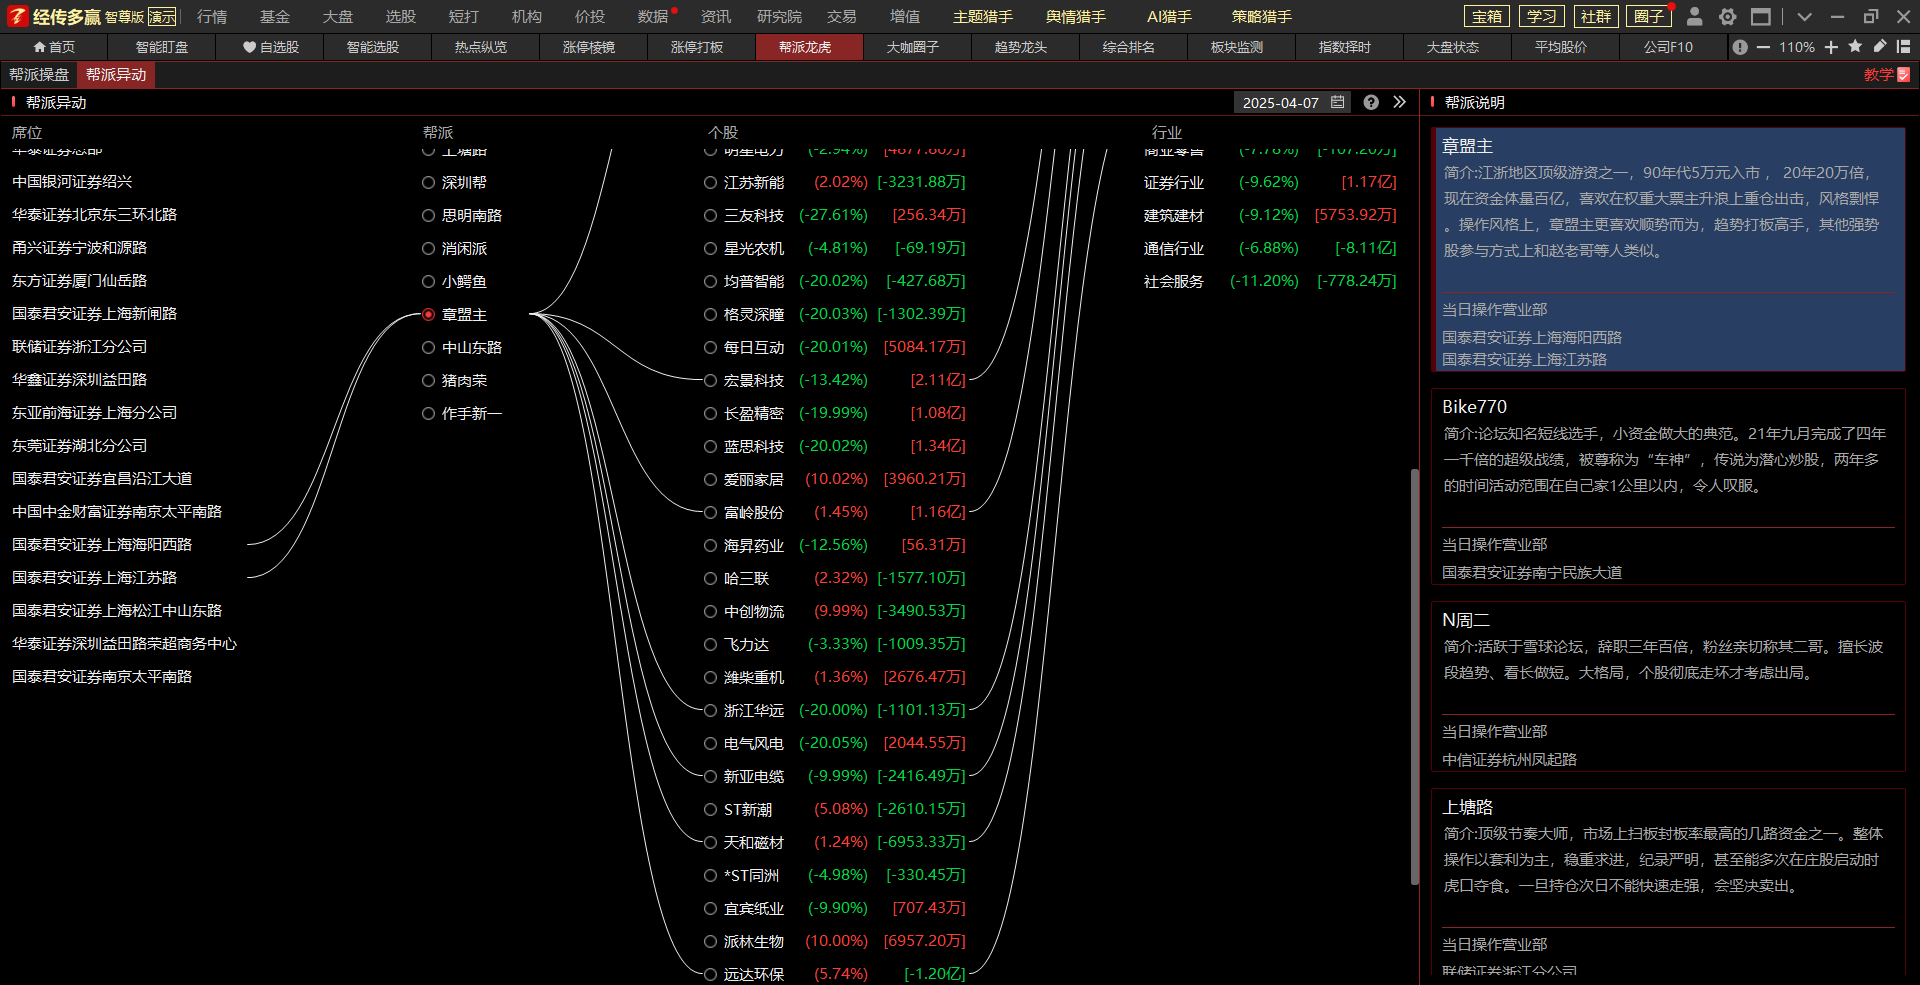Open the user account profile icon
This screenshot has height=985, width=1920.
[x=1694, y=16]
